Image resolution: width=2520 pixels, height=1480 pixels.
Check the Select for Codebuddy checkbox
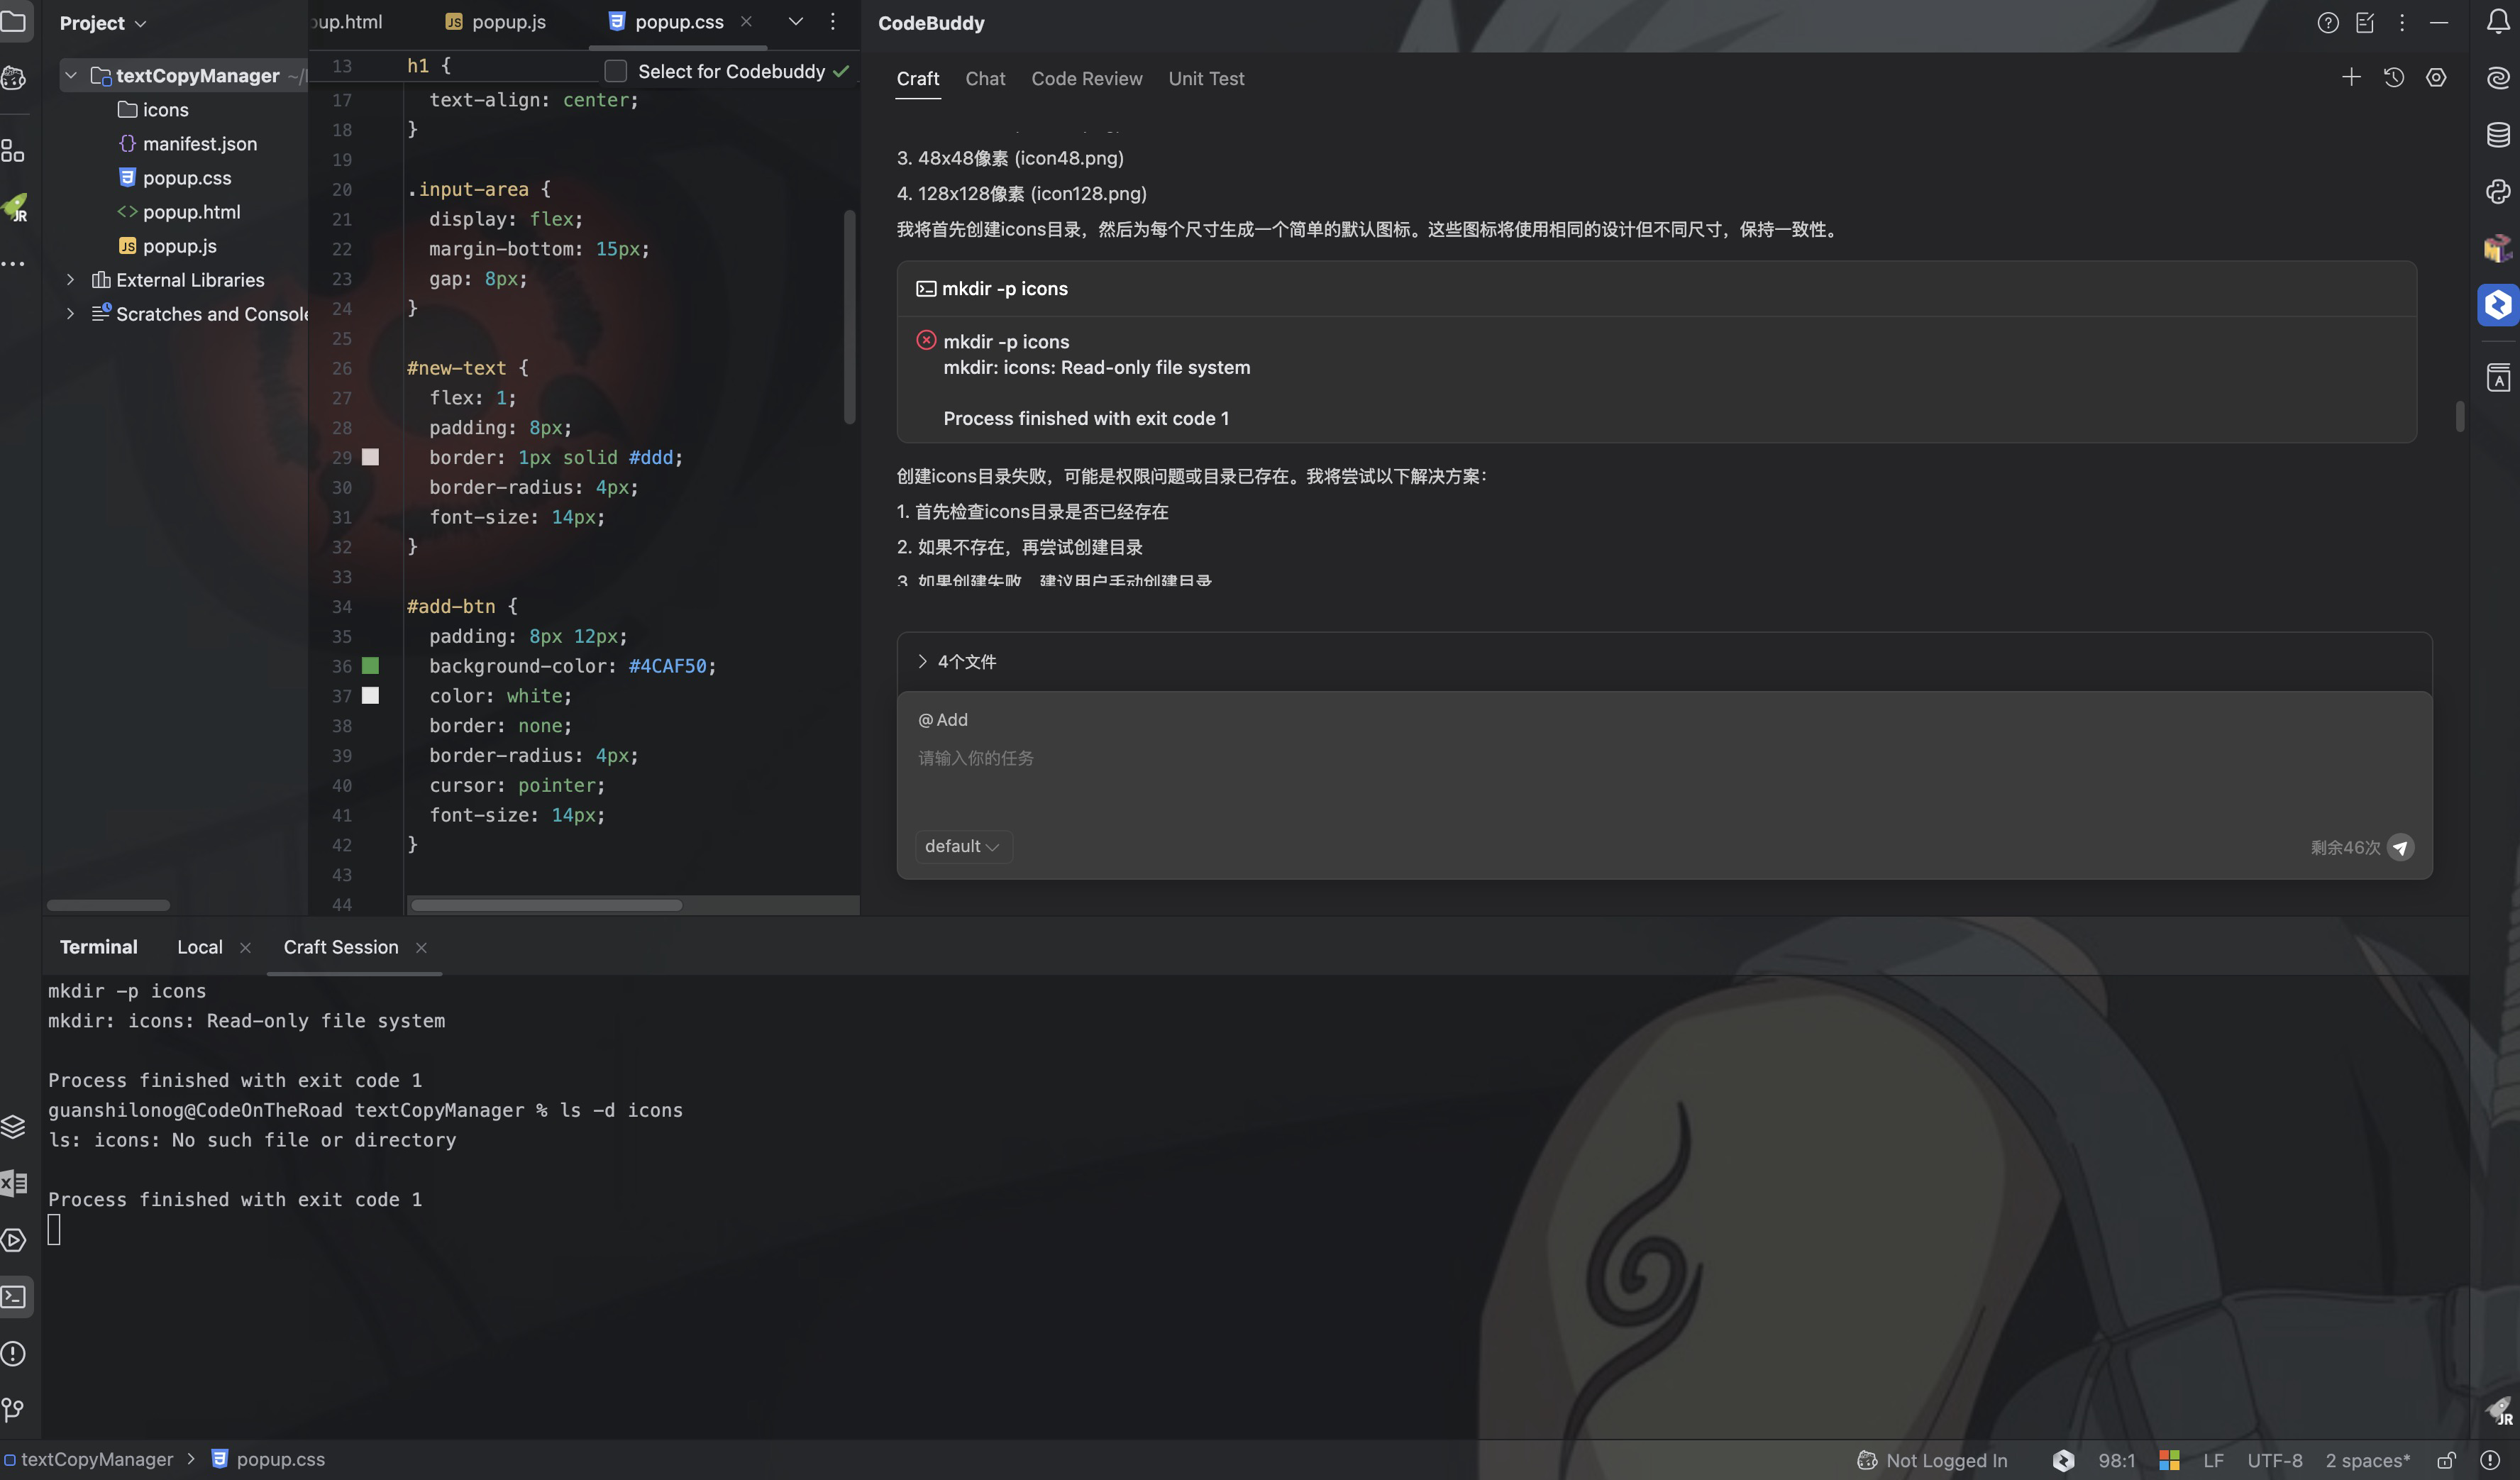(616, 71)
